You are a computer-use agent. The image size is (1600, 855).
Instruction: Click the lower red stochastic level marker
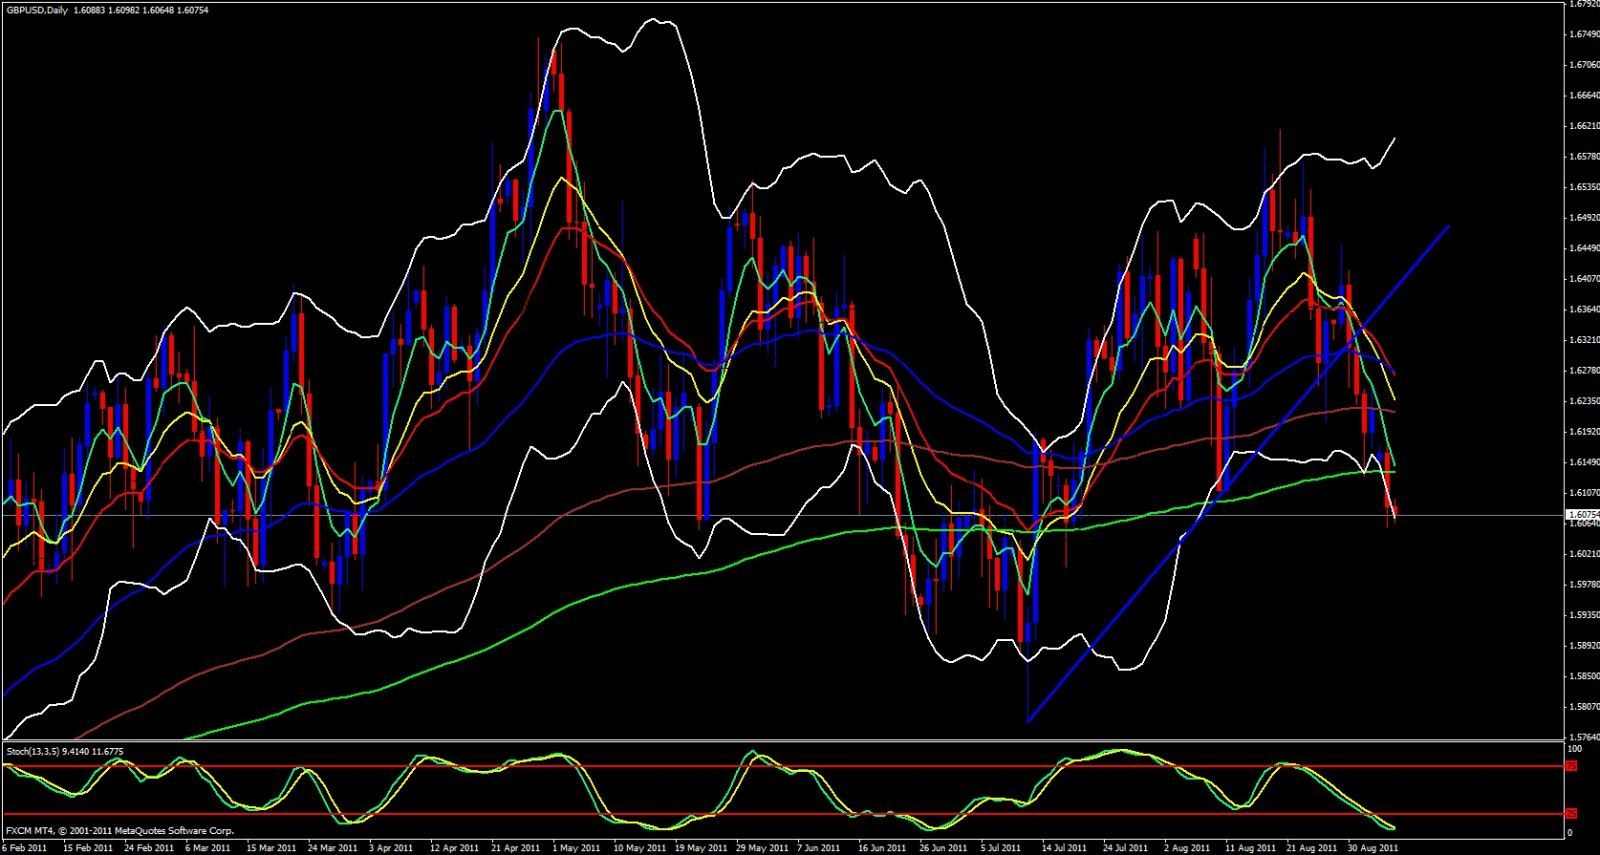pos(1571,813)
